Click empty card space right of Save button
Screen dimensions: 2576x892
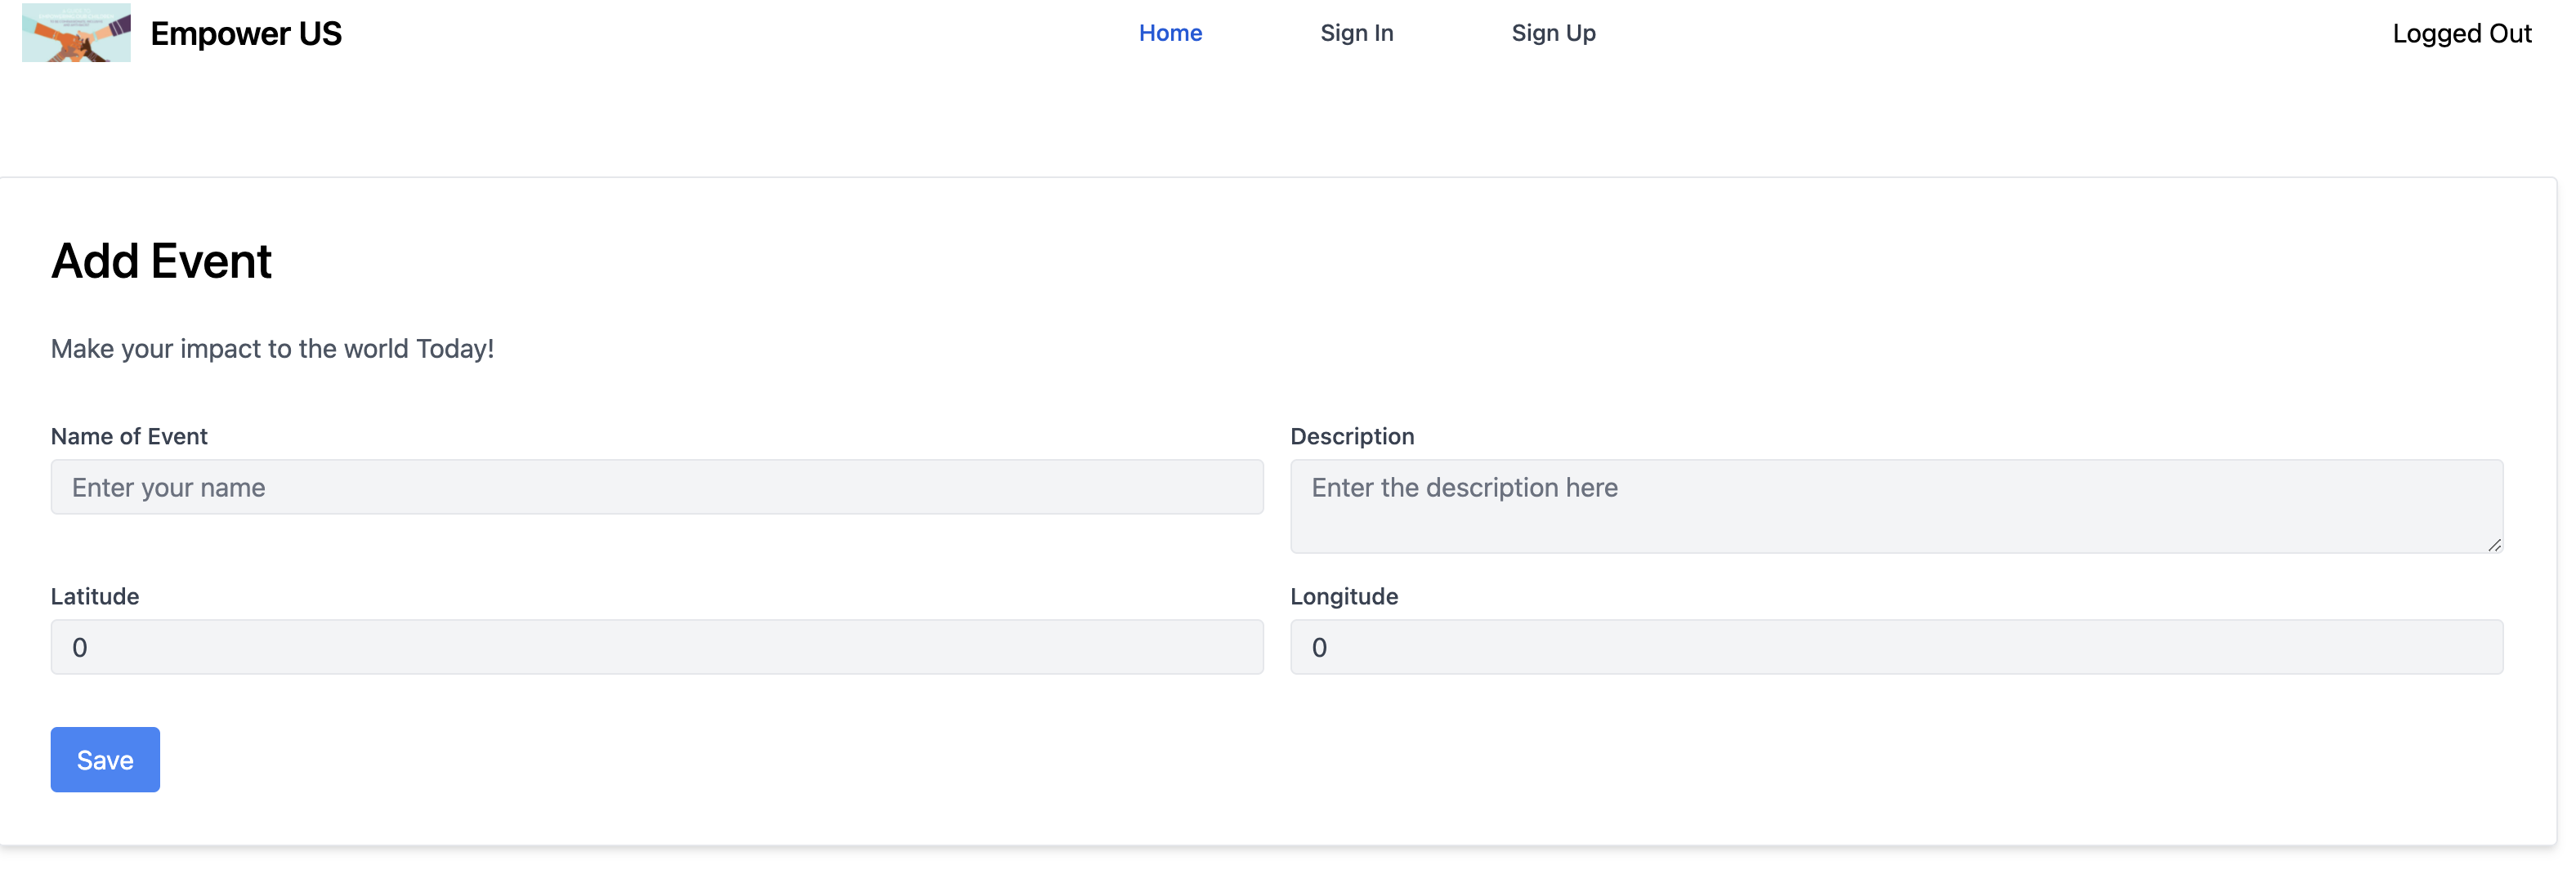click(1200, 760)
